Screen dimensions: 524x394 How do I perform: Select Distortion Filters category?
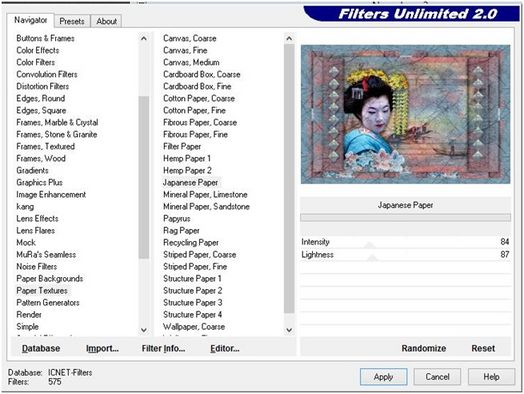pos(43,87)
